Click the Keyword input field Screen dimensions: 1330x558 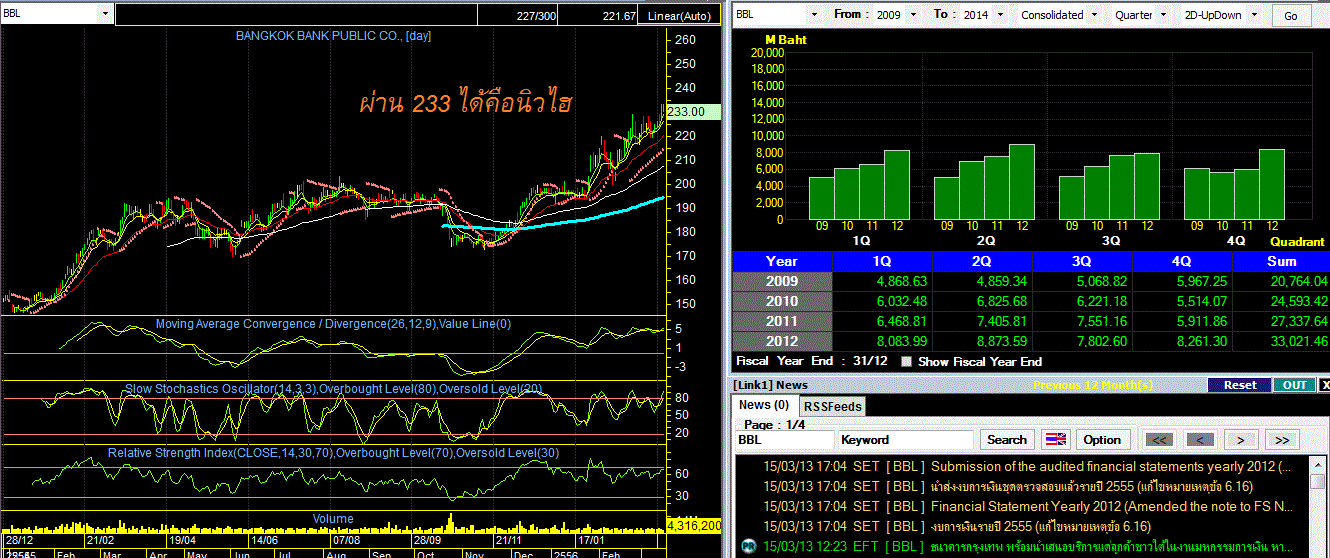[905, 440]
